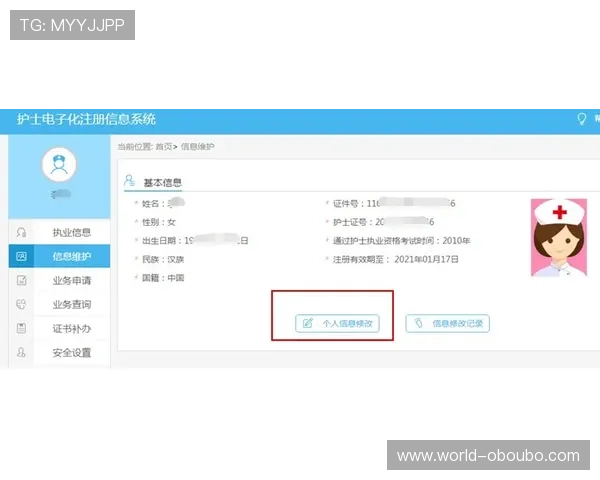The width and height of the screenshot is (600, 480).
Task: Click 通过护士执业资格考试时间 2010年 text
Action: pyautogui.click(x=401, y=241)
